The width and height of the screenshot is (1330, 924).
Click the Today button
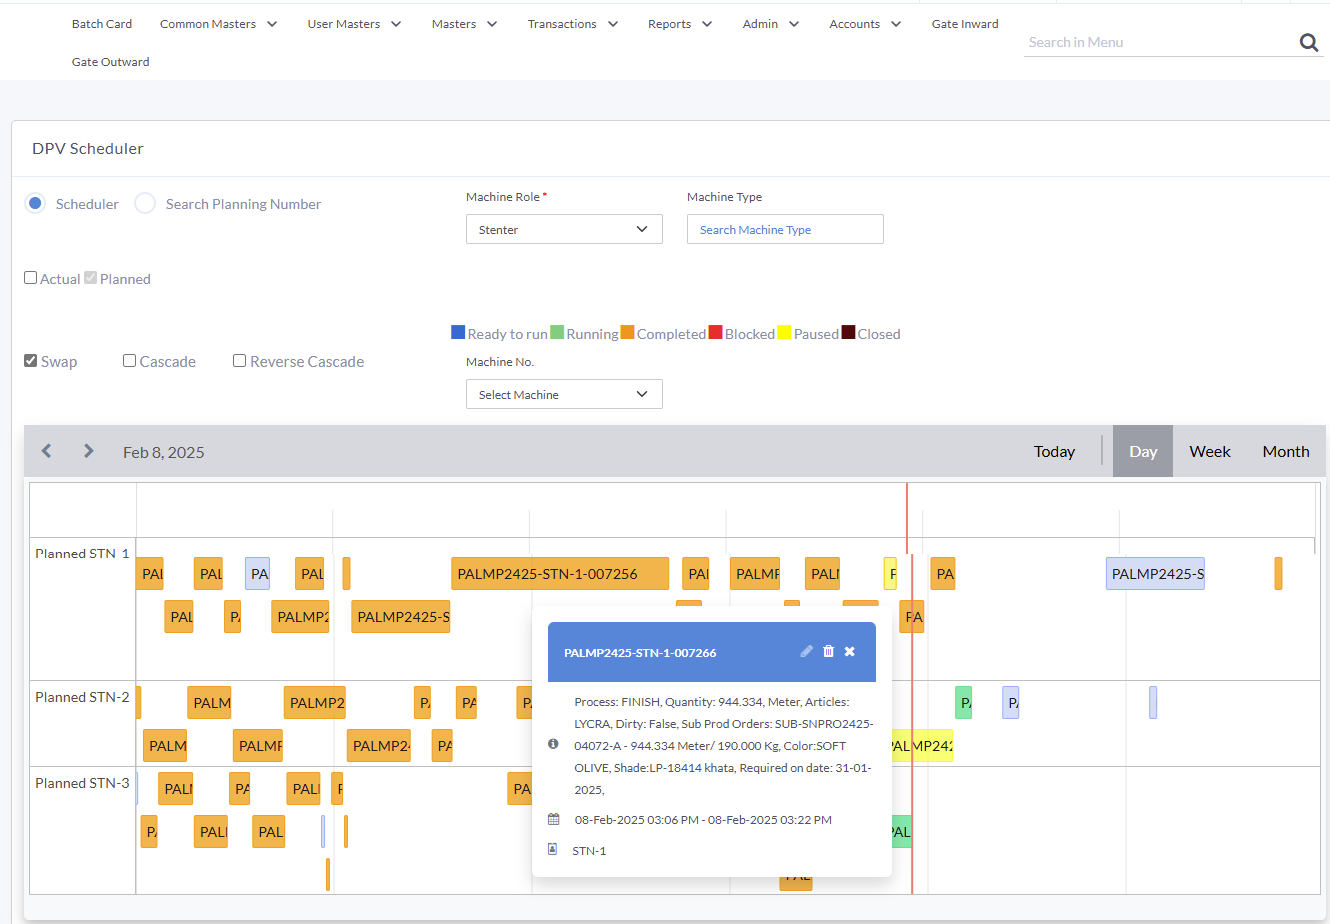[x=1054, y=452]
